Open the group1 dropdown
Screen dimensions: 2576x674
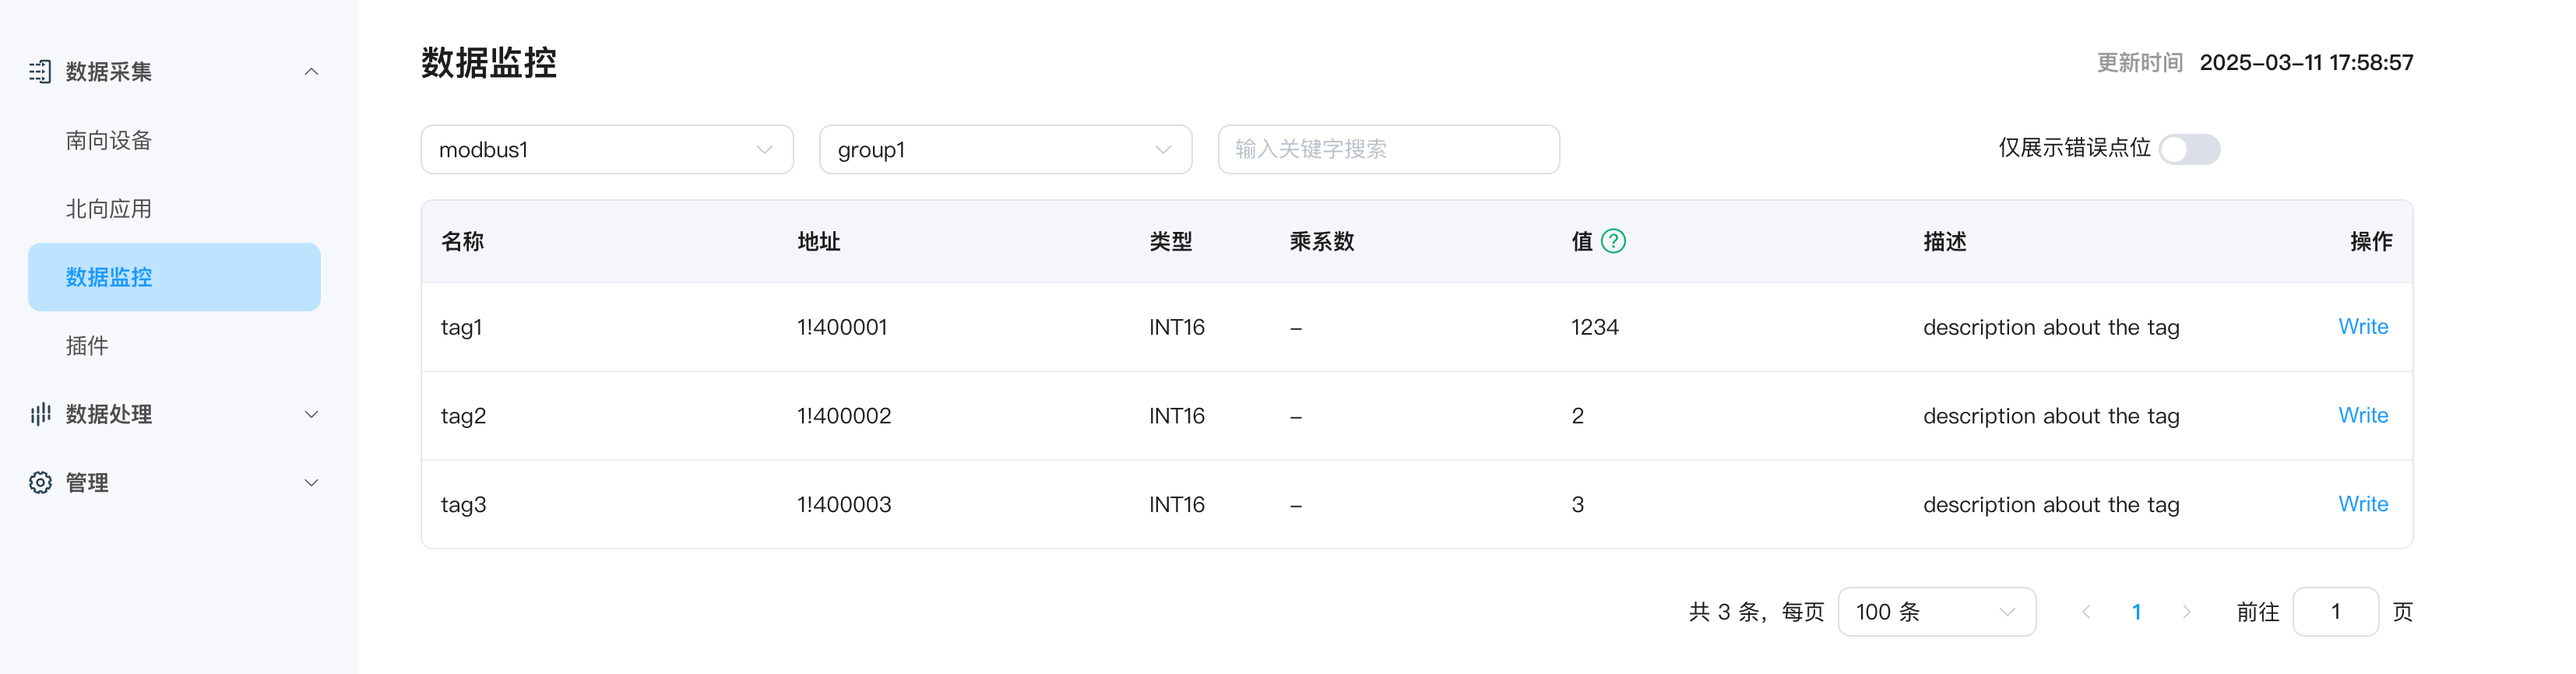point(1005,149)
